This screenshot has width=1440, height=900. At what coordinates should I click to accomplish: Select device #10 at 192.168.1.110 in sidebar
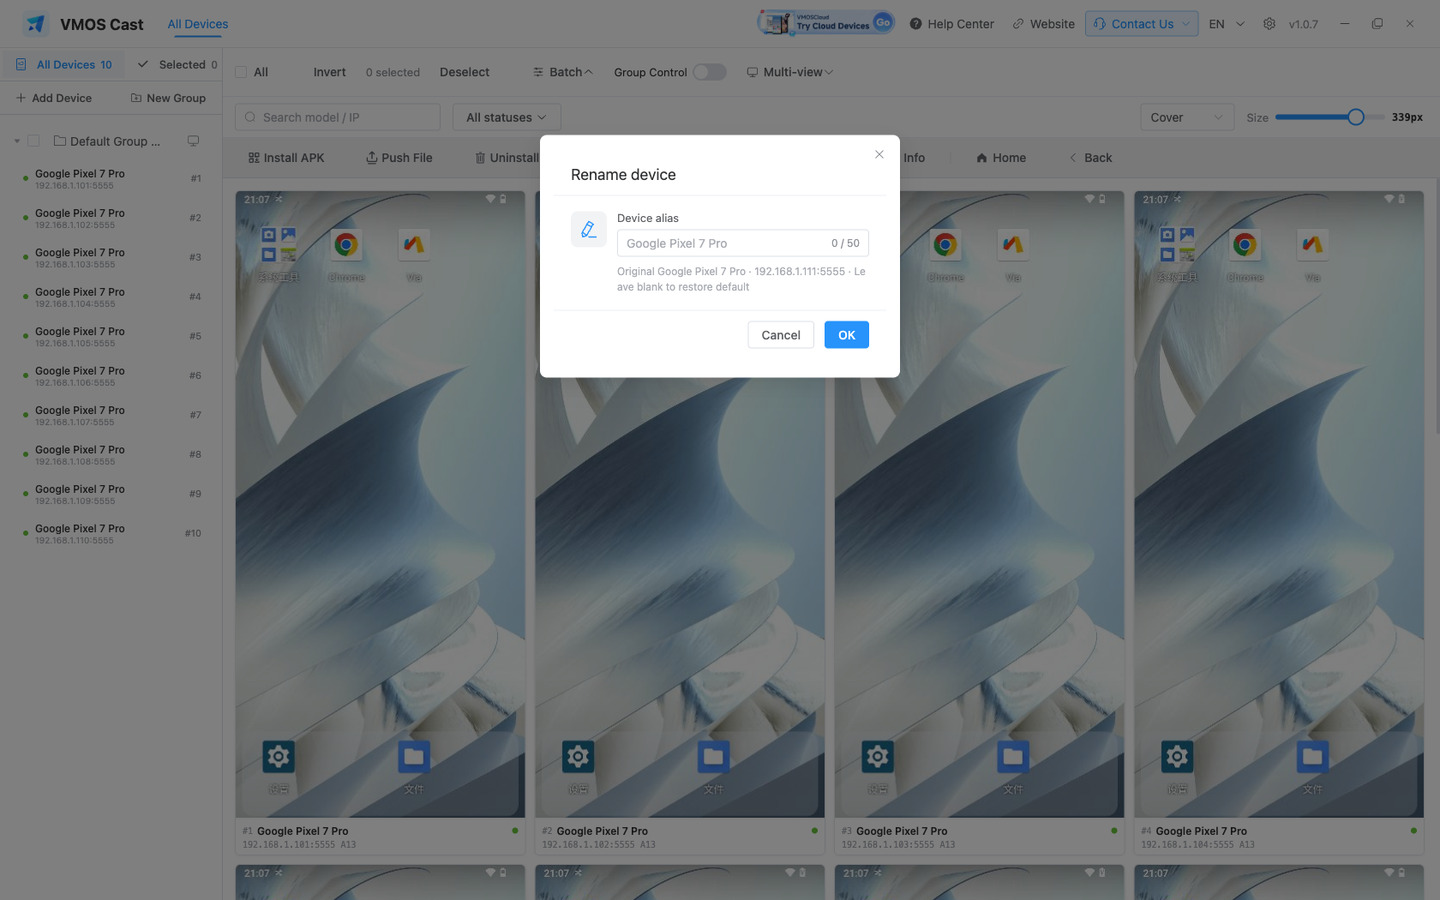pos(111,534)
